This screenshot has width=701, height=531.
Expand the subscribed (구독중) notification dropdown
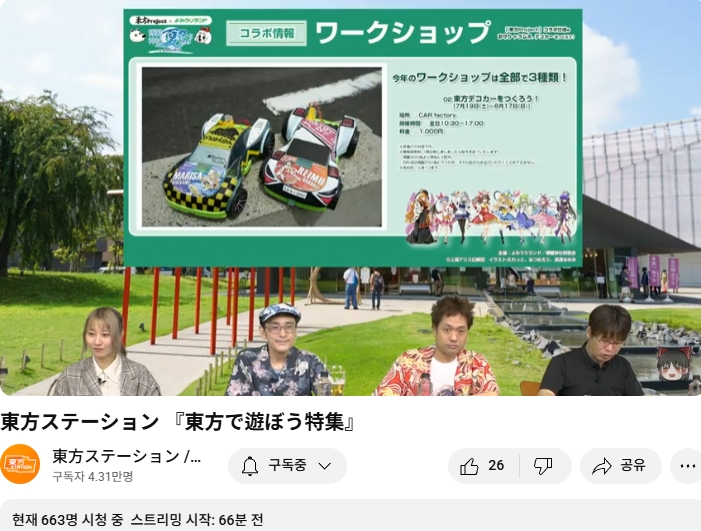(x=287, y=466)
